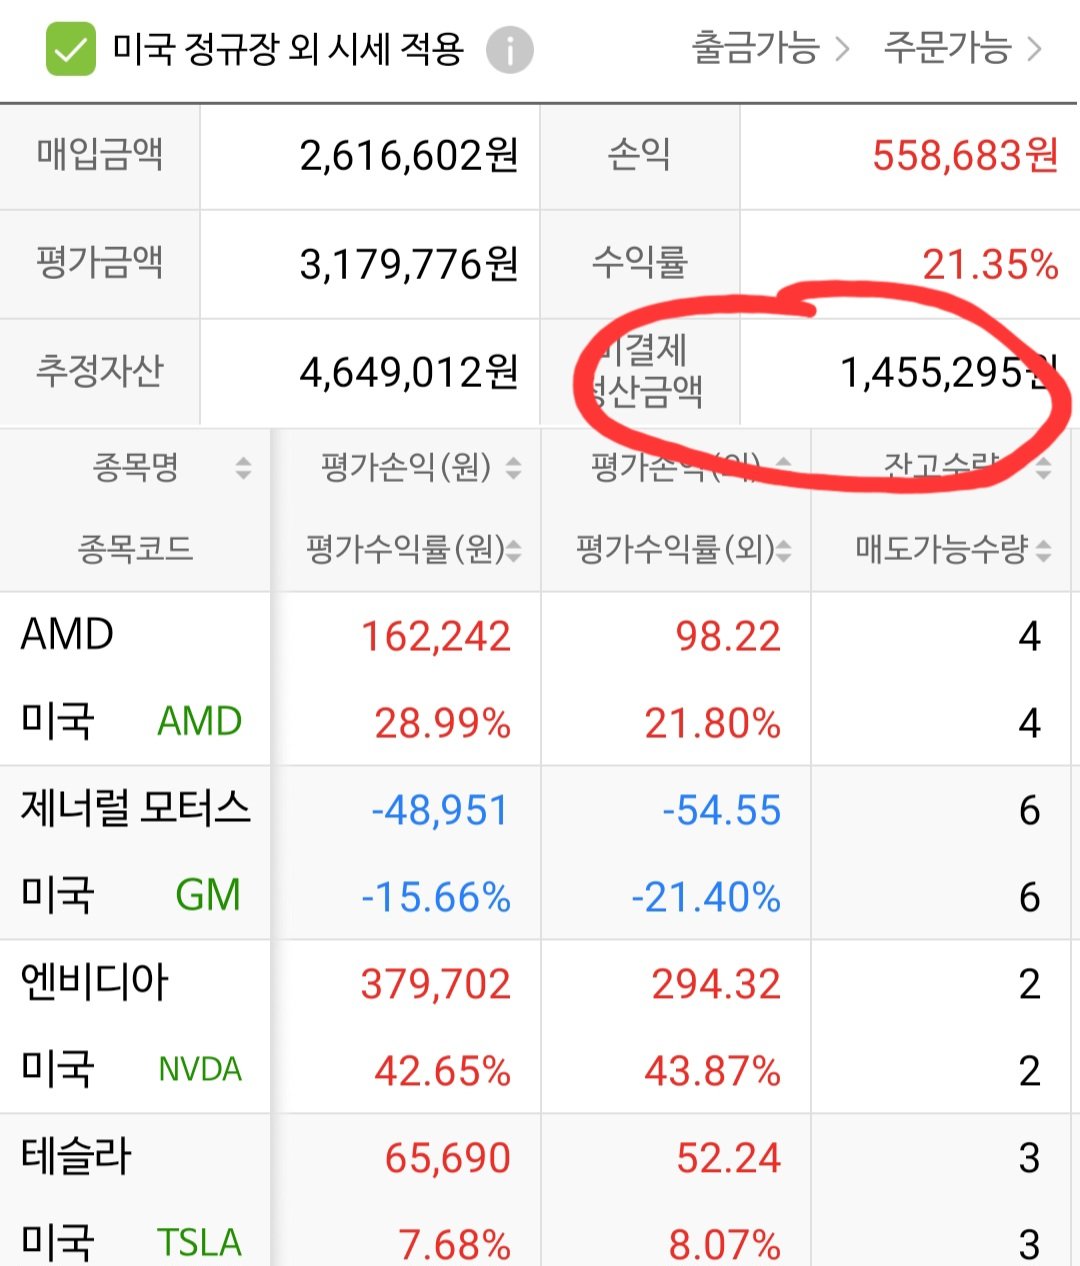Click the 추정자산 label cell
This screenshot has width=1080, height=1266.
pos(100,372)
